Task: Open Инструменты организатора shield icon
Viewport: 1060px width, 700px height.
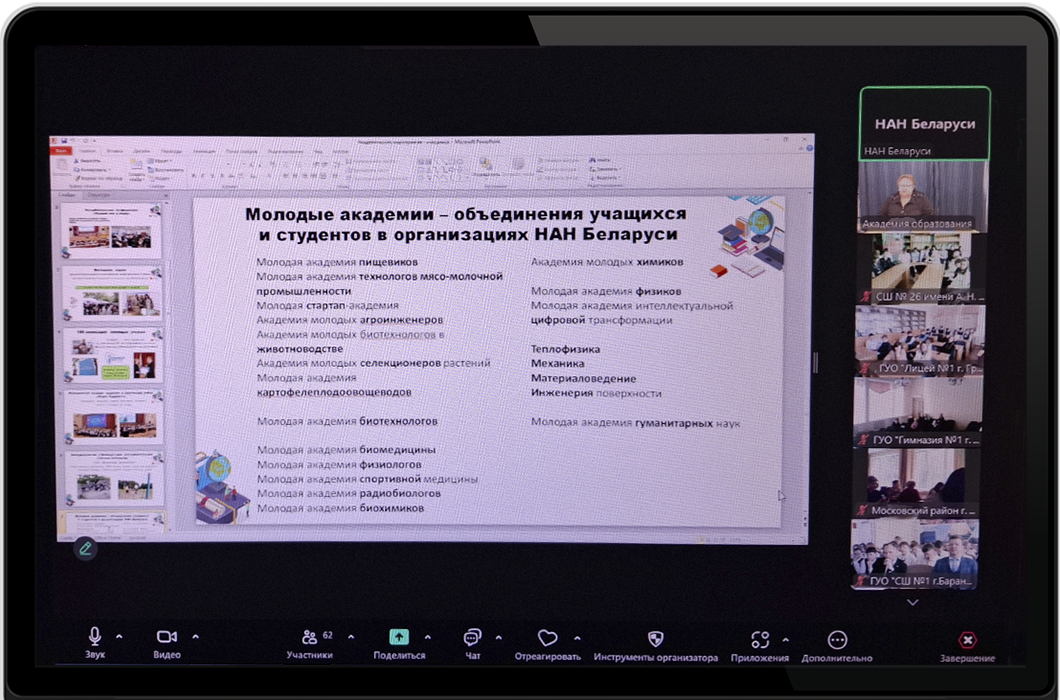Action: click(655, 638)
